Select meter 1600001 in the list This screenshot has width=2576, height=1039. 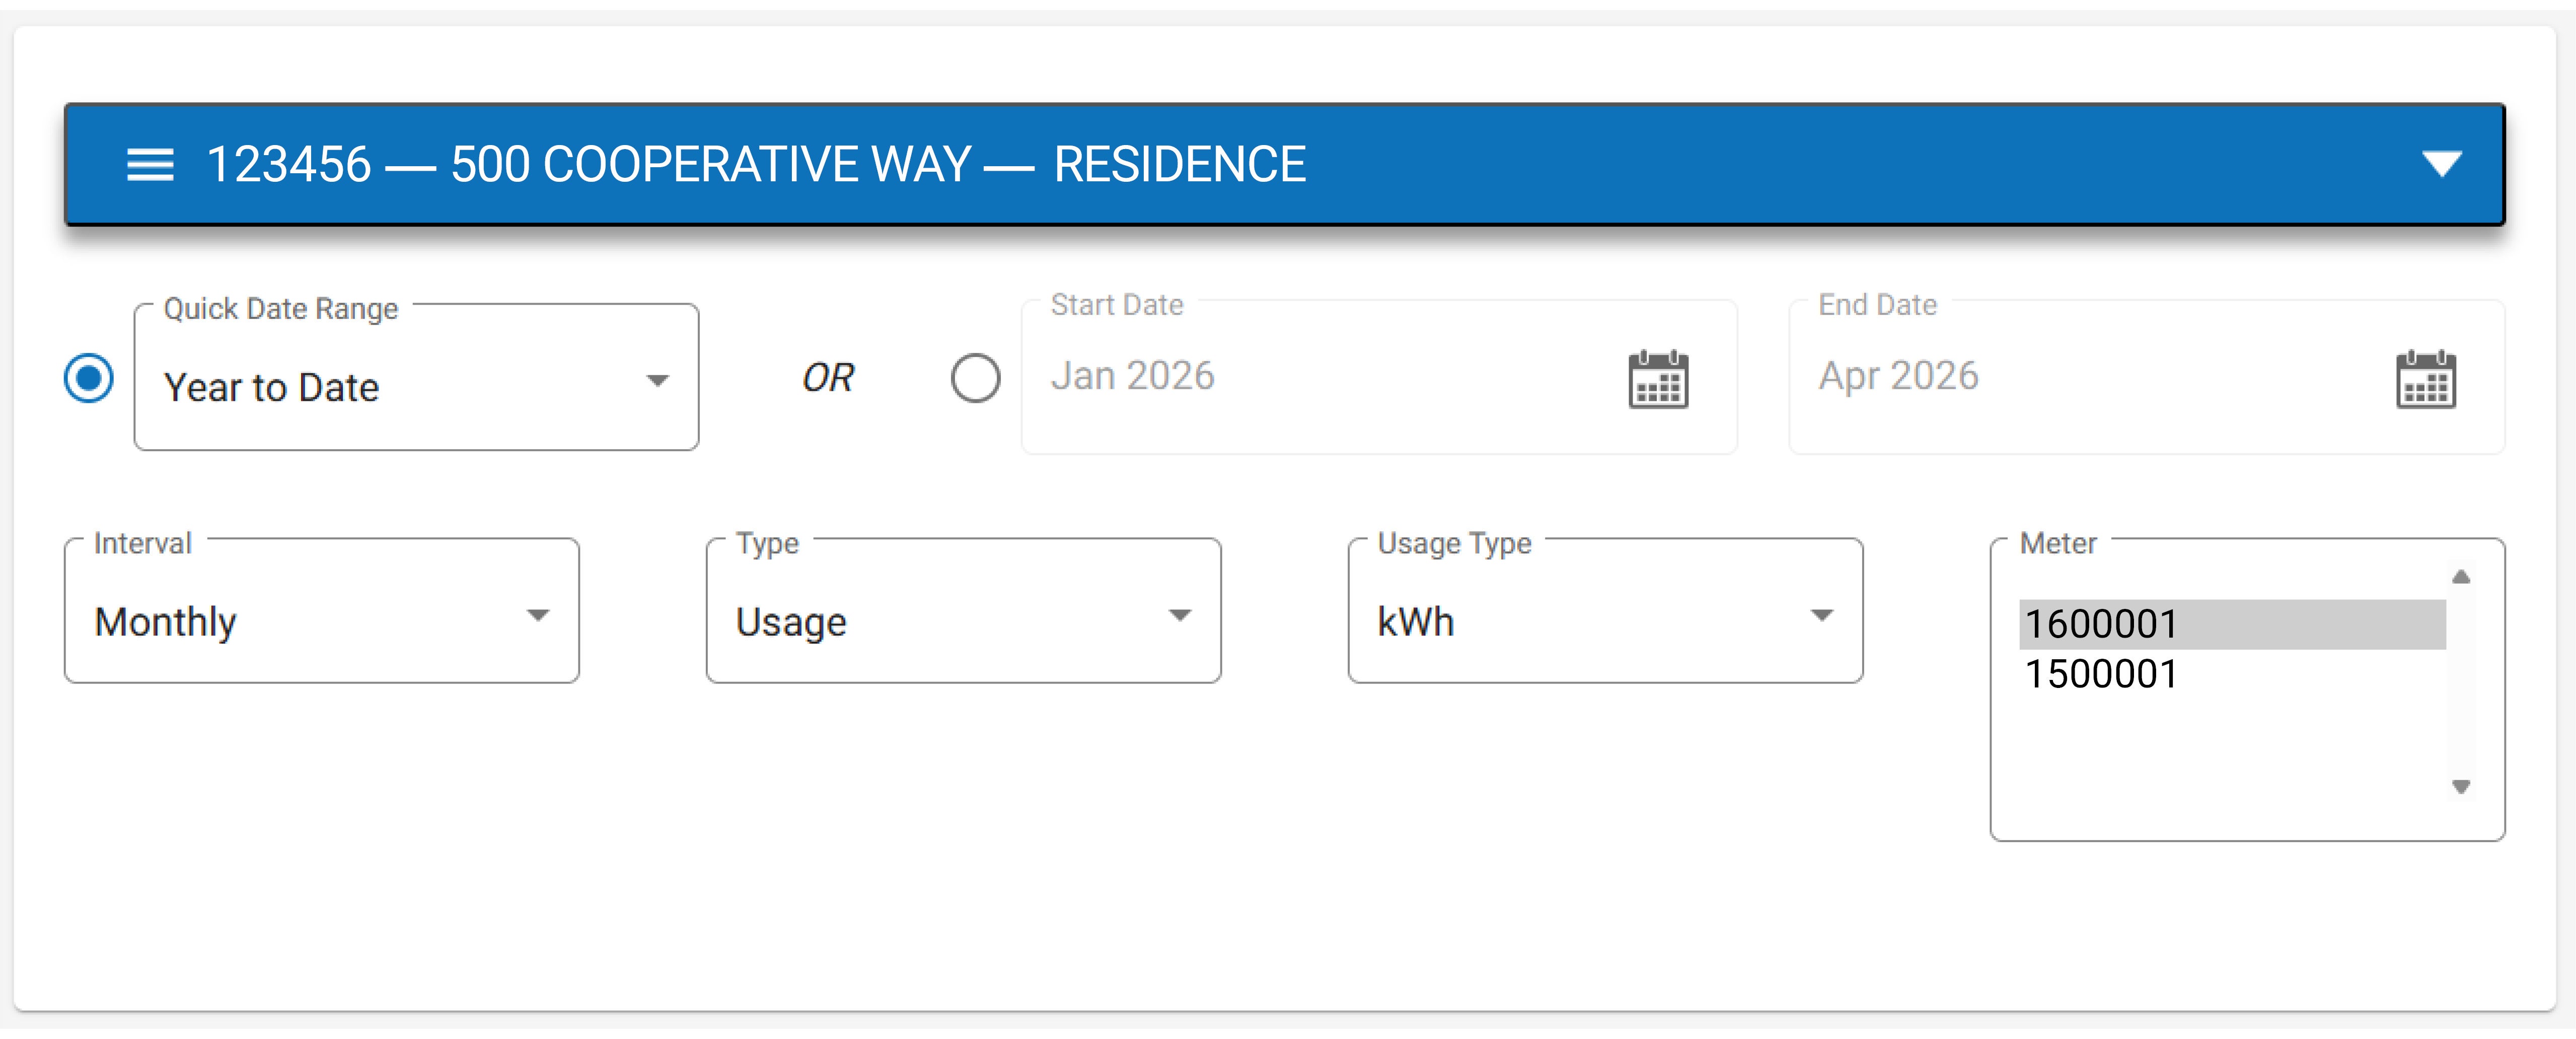click(x=2232, y=624)
